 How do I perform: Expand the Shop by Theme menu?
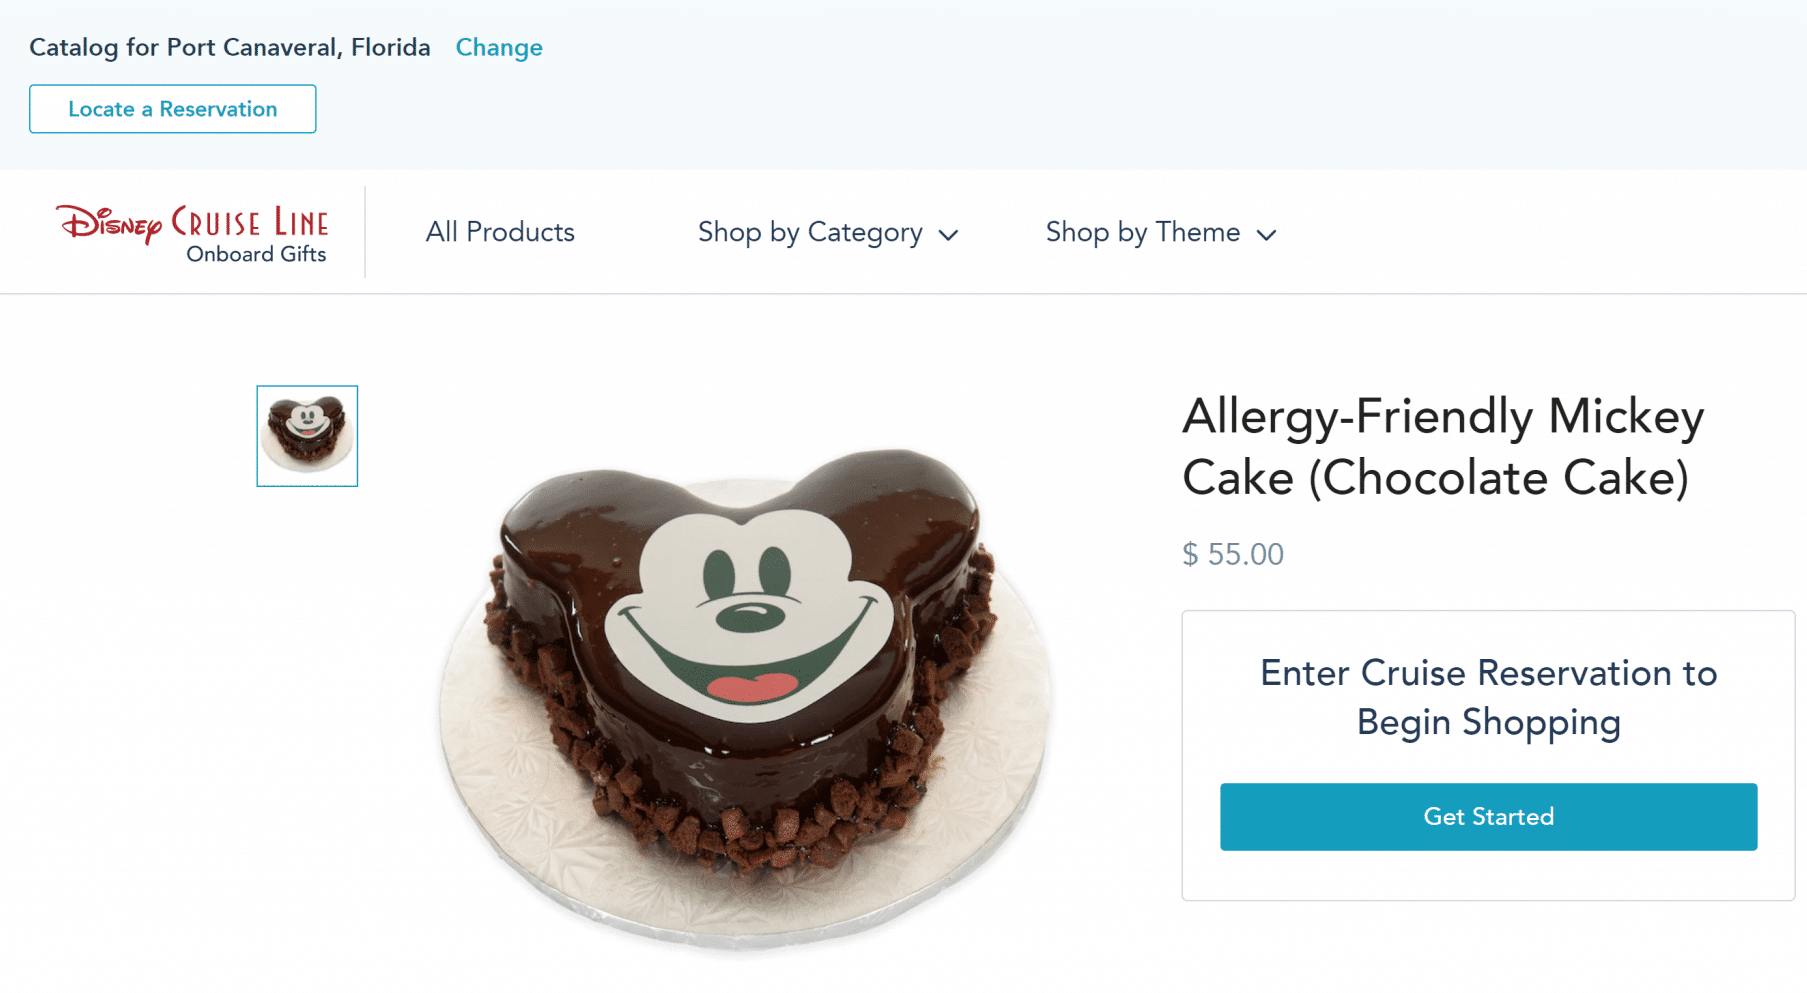[x=1161, y=232]
